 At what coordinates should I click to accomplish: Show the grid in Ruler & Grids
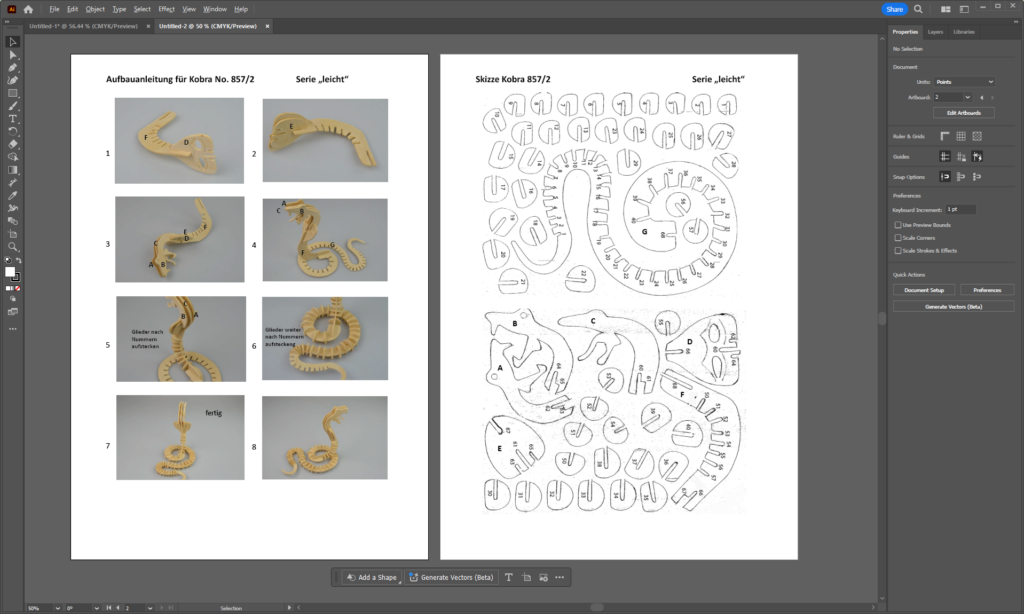coord(960,136)
